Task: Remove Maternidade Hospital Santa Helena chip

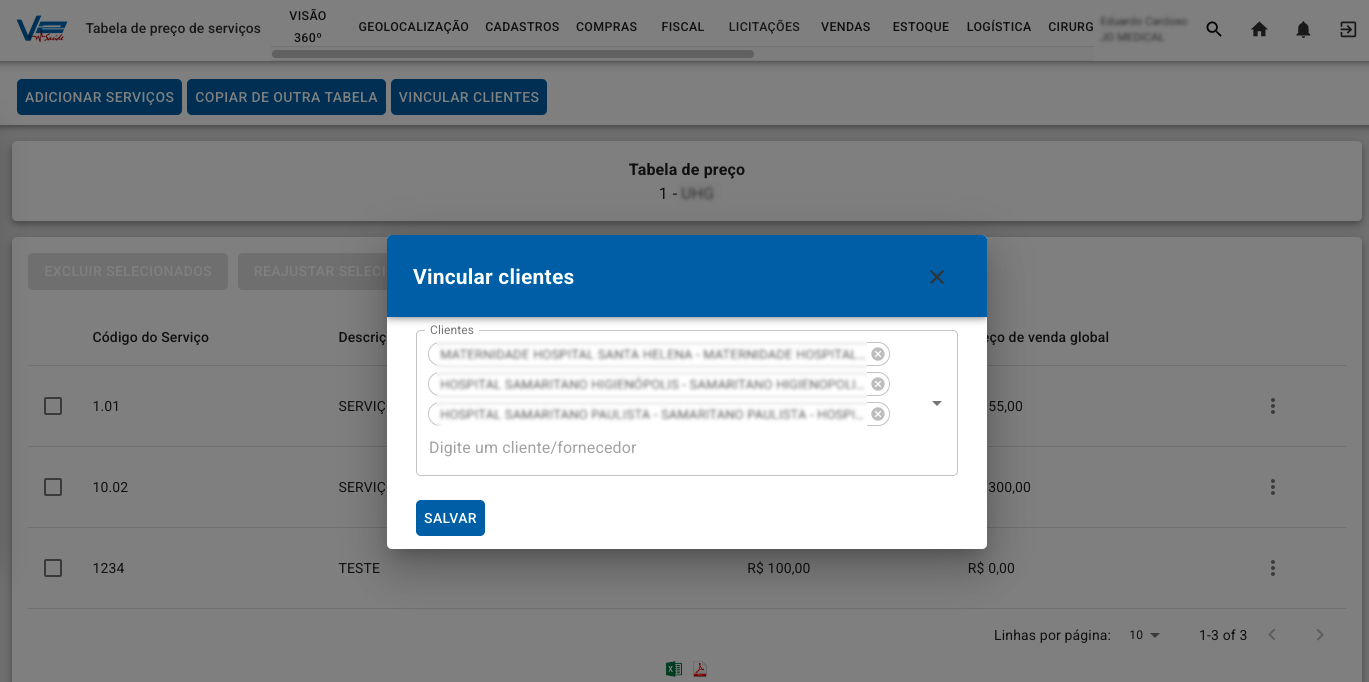Action: coord(878,354)
